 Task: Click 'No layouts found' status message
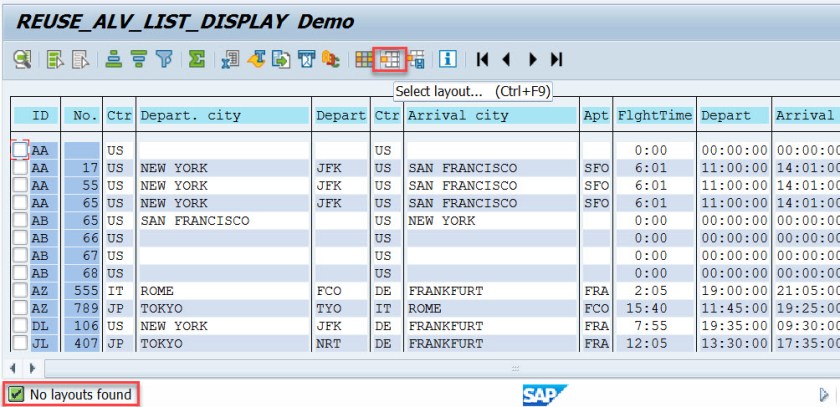pyautogui.click(x=80, y=395)
